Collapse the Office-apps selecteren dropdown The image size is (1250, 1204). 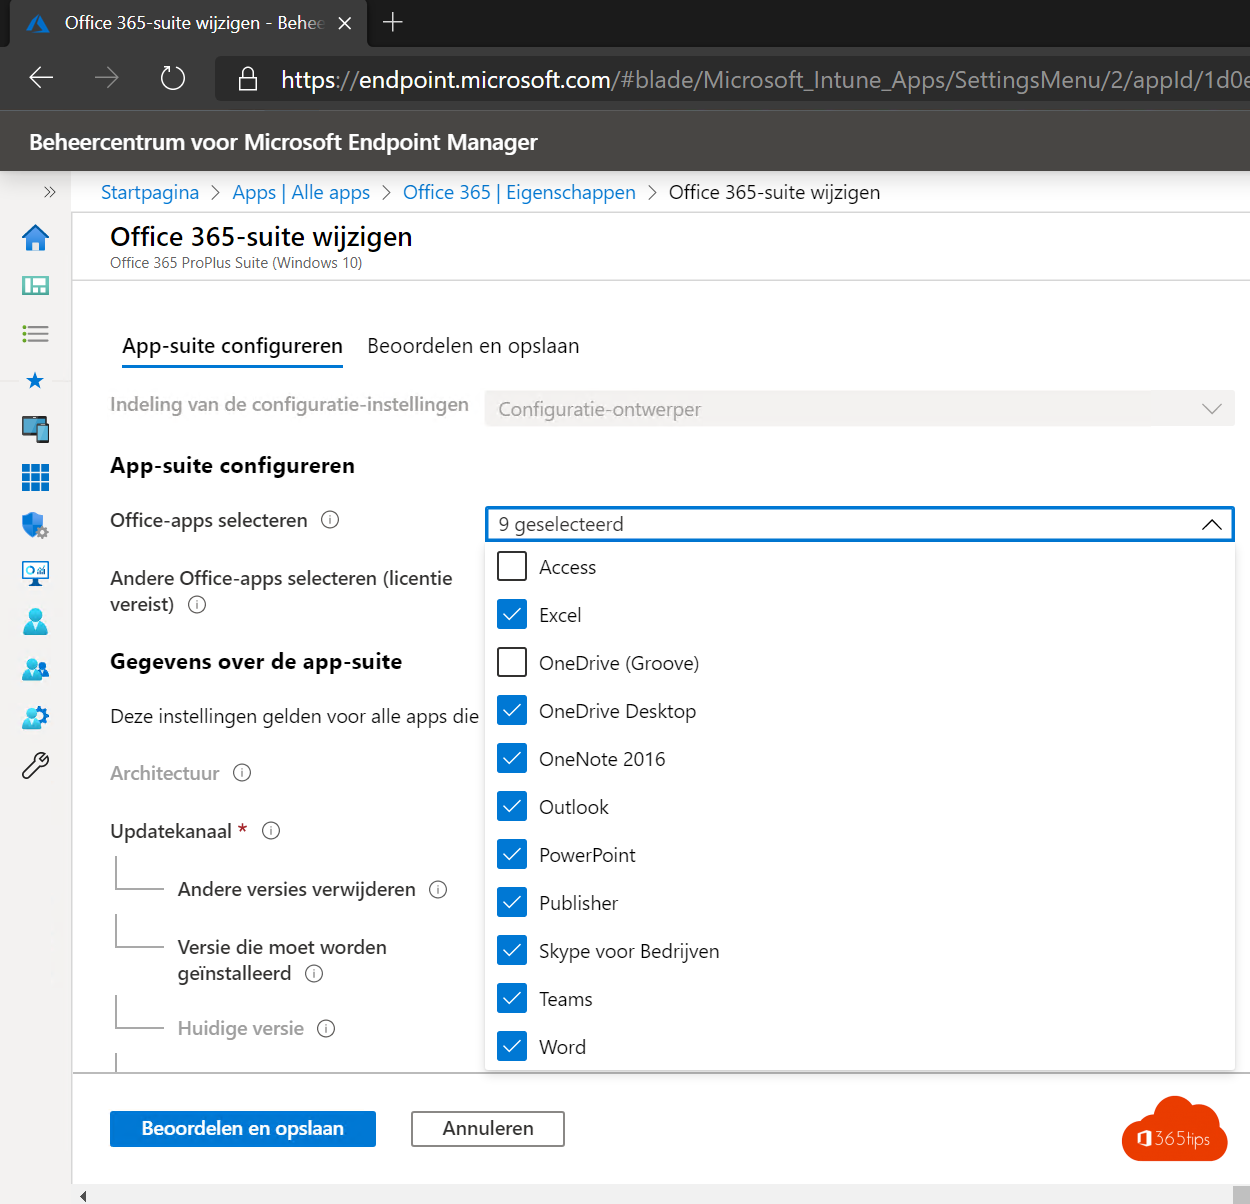point(1211,523)
